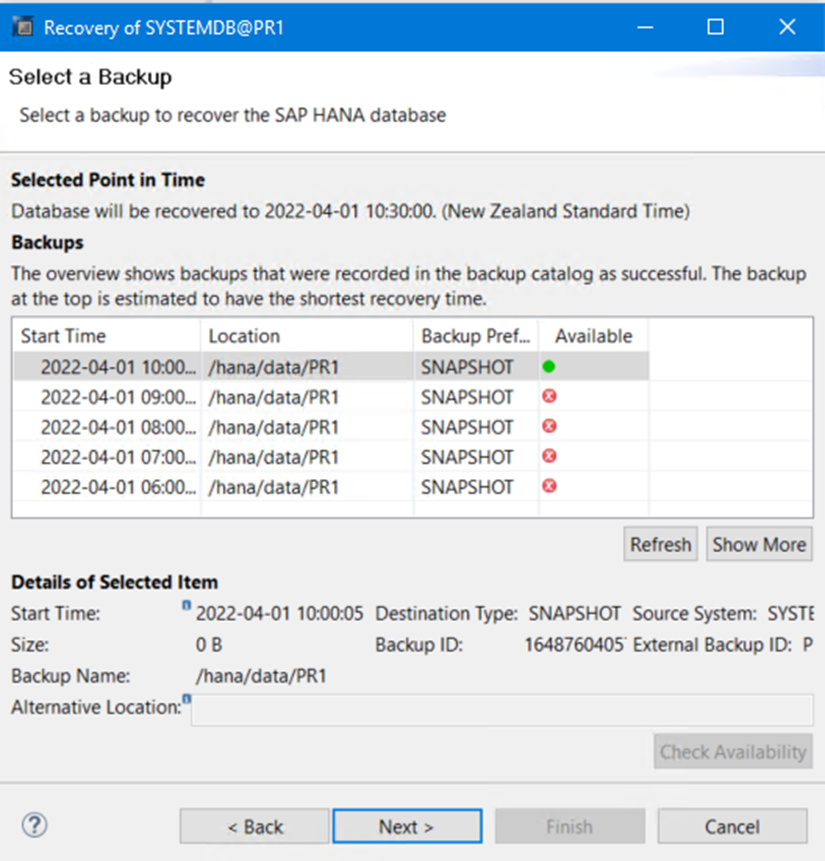Go to previous step with Back
825x861 pixels.
point(254,827)
